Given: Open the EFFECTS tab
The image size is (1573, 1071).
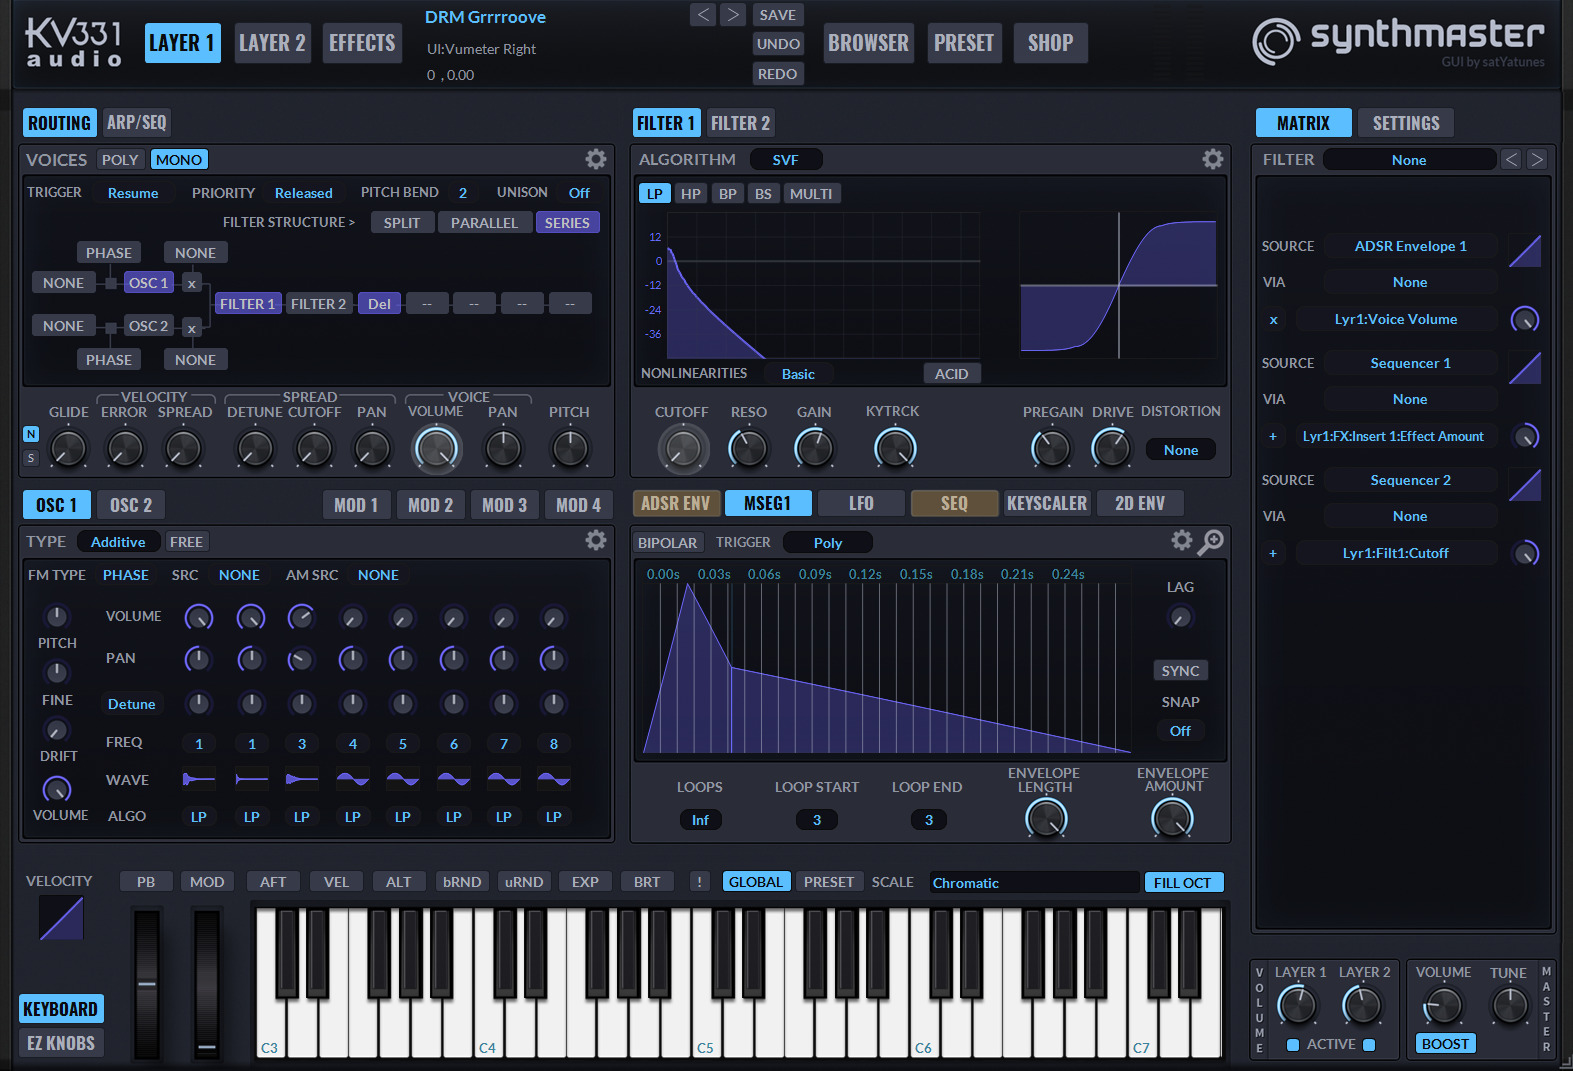Looking at the screenshot, I should [362, 43].
